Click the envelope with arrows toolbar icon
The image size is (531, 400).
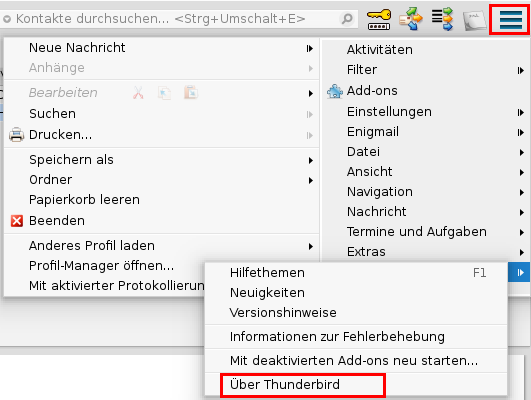(411, 19)
